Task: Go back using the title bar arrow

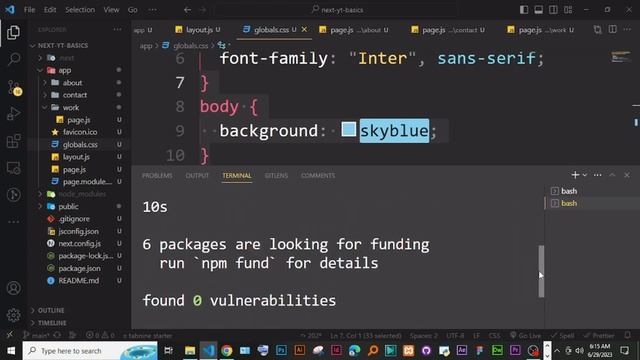Action: coord(187,10)
